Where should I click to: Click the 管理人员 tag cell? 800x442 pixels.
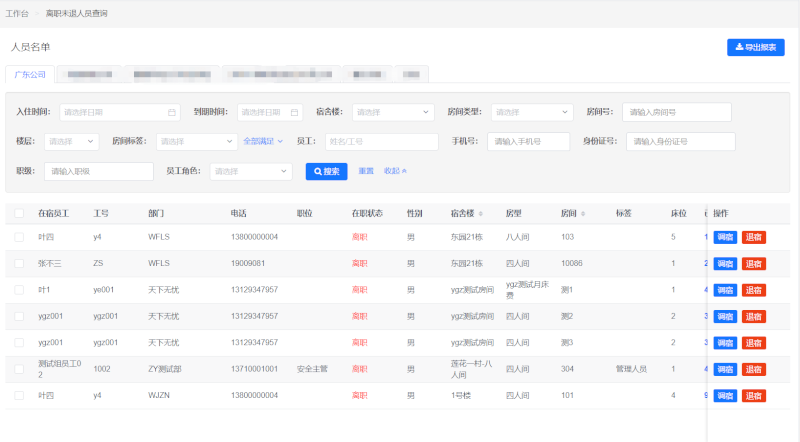tap(631, 369)
